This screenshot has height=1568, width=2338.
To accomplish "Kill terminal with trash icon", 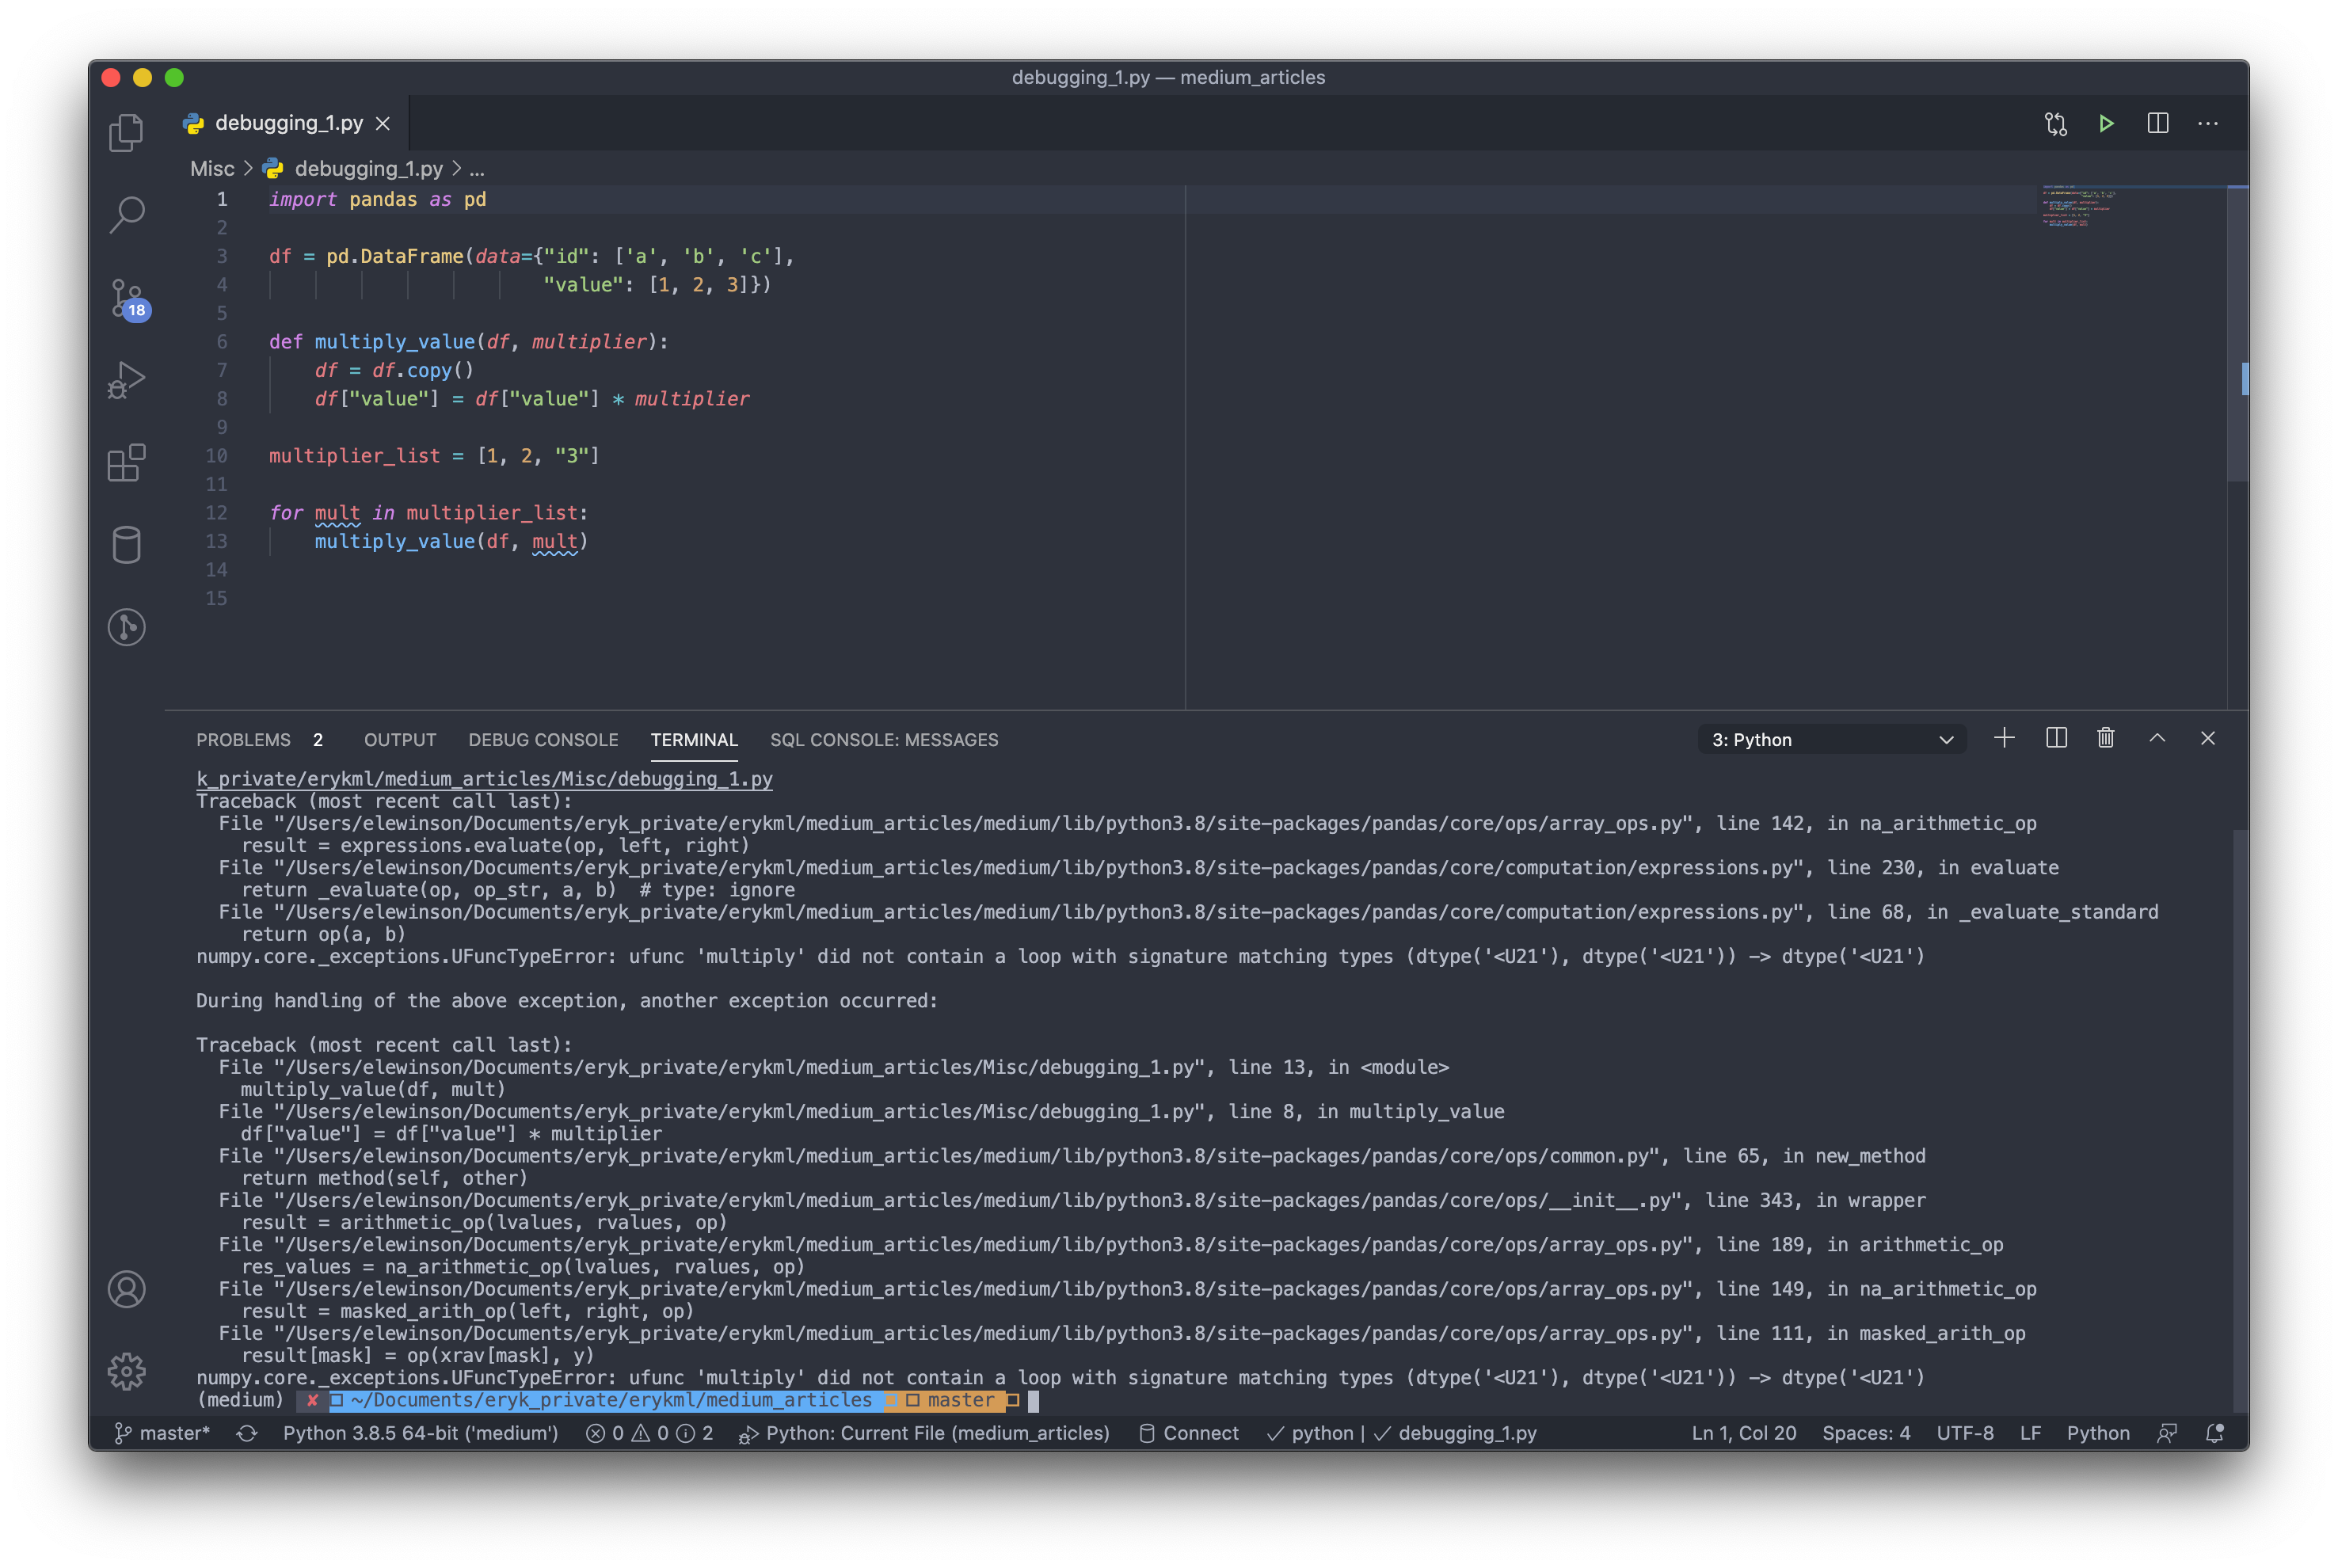I will pos(2106,738).
